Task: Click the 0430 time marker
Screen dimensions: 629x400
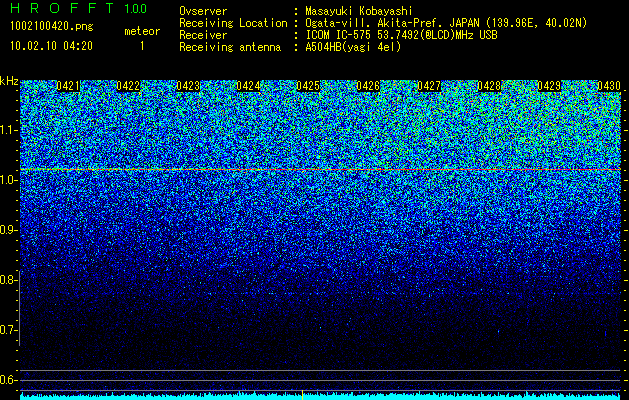Action: tap(609, 86)
